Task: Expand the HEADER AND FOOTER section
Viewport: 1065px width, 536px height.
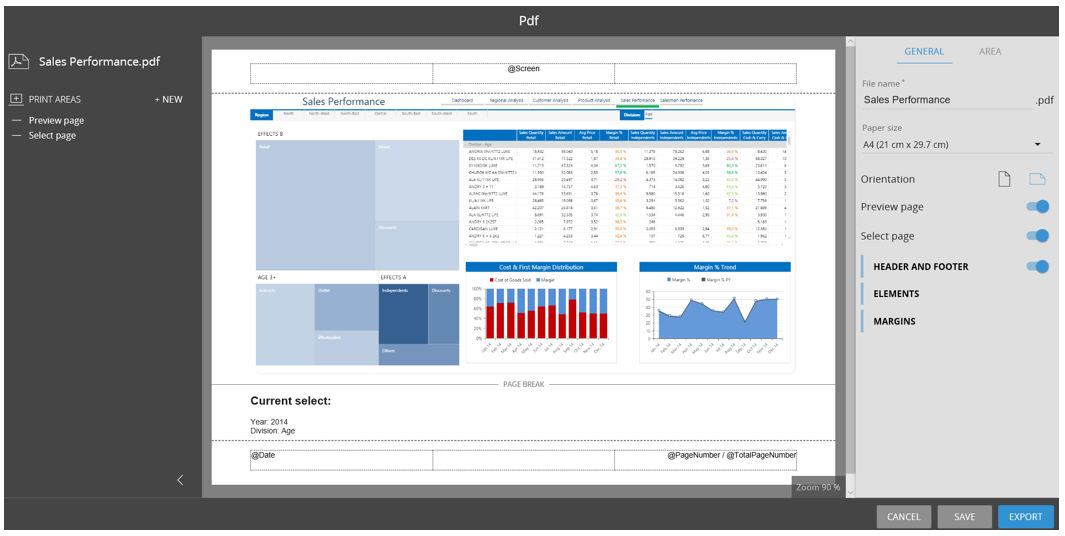Action: (920, 266)
